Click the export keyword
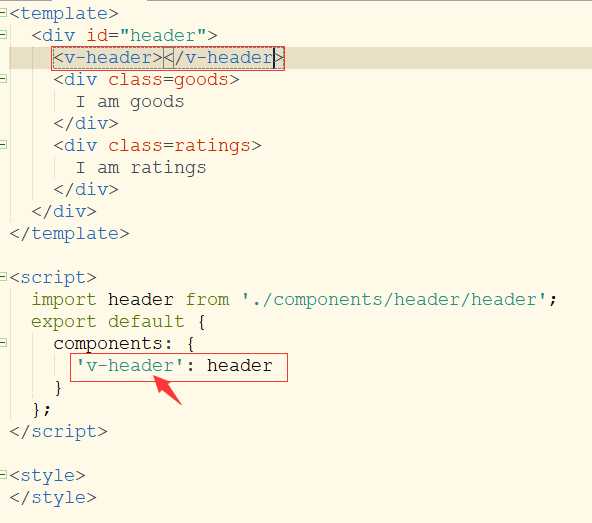 64,322
